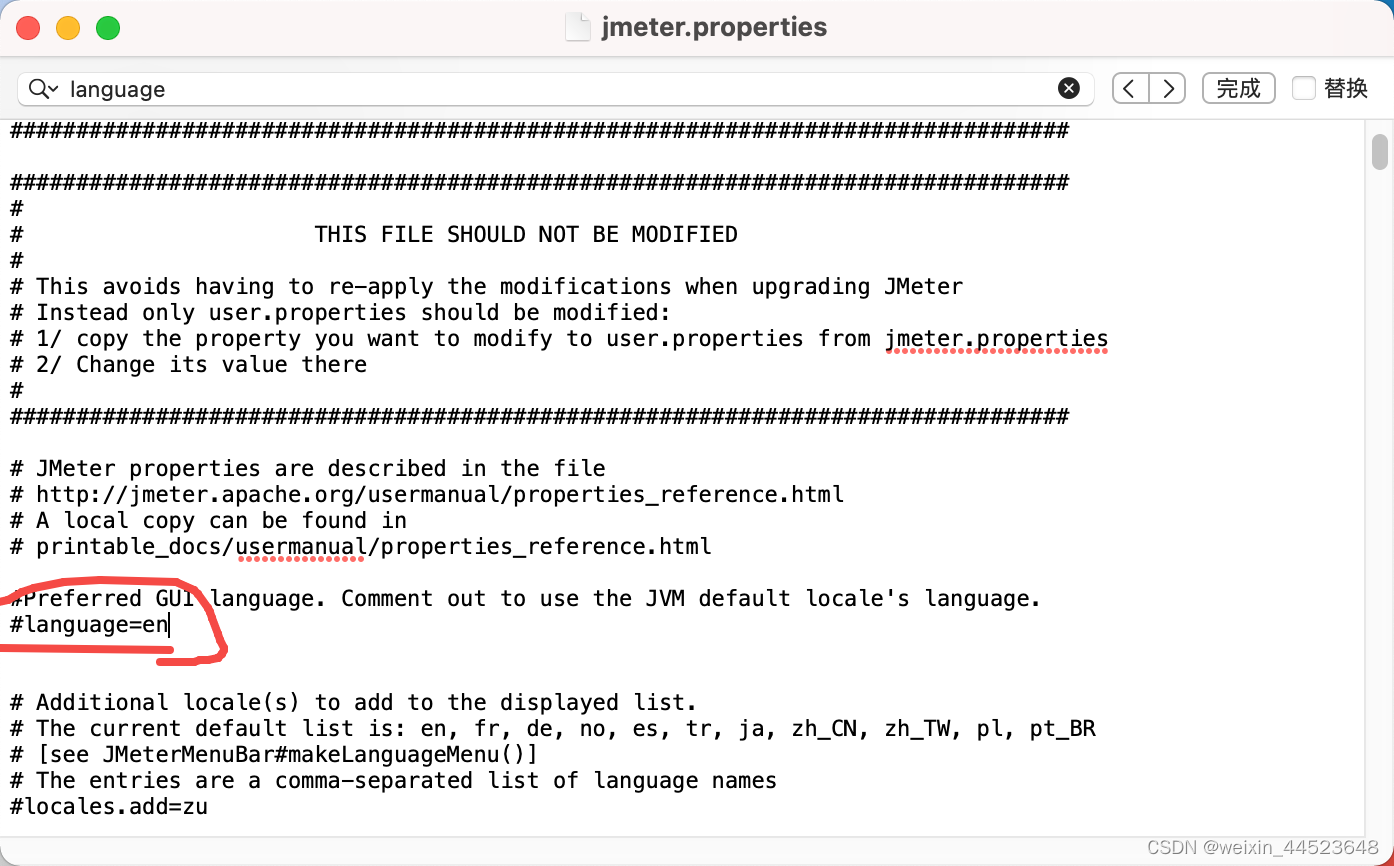Open the search options magnifier dropdown
The height and width of the screenshot is (866, 1394).
tap(43, 89)
